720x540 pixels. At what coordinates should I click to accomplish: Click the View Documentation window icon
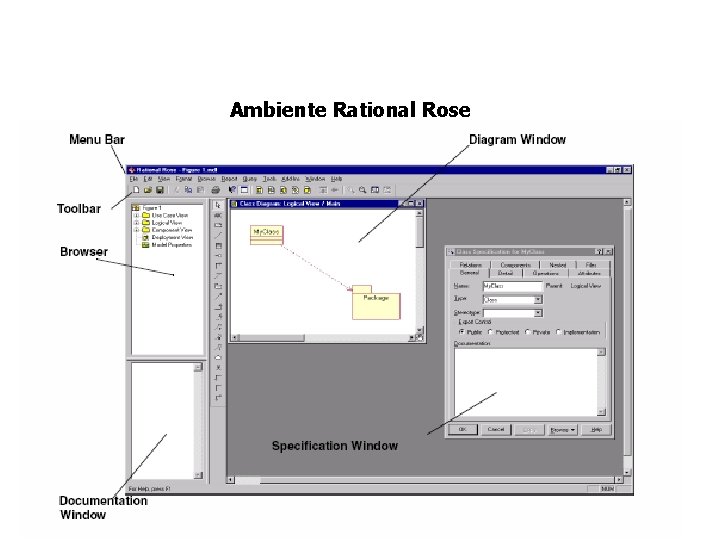pyautogui.click(x=244, y=190)
